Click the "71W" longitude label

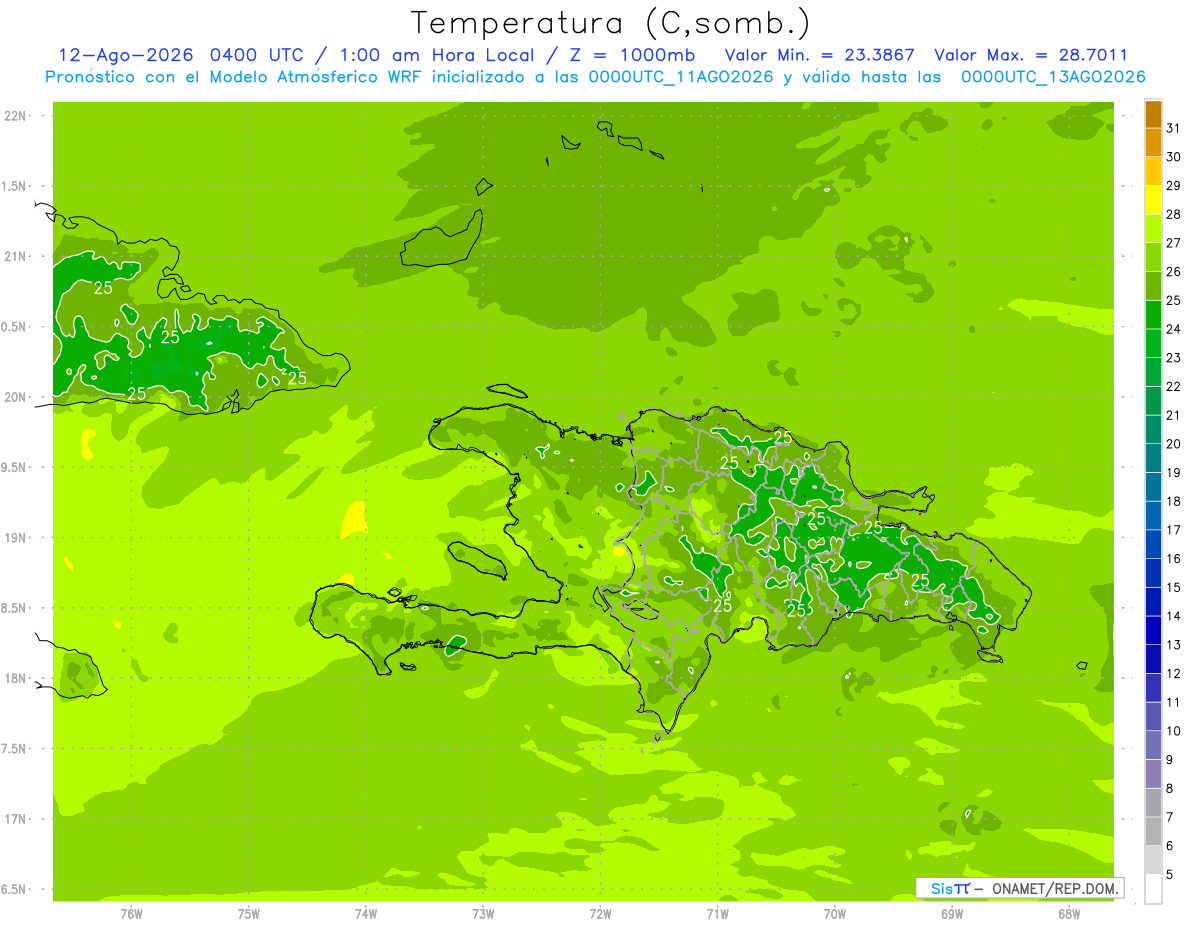717,914
